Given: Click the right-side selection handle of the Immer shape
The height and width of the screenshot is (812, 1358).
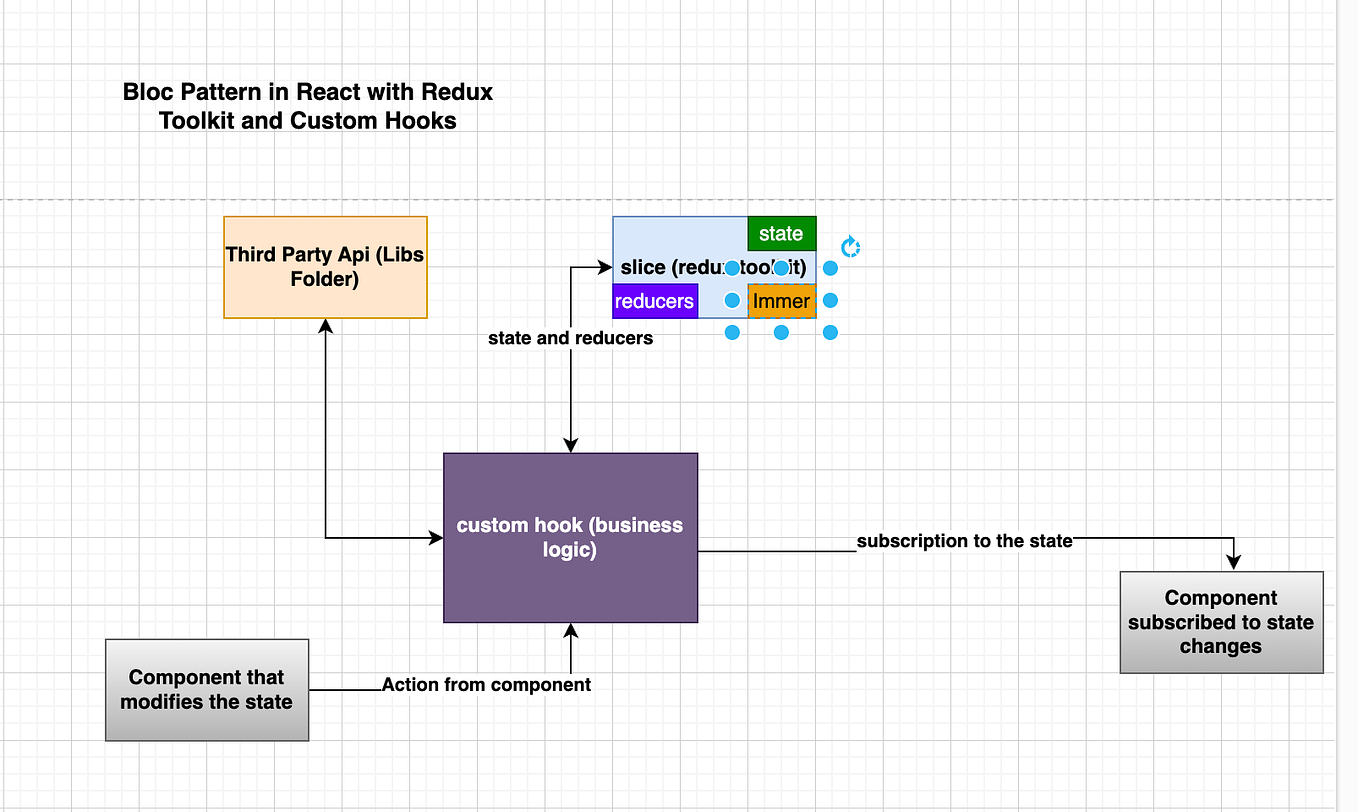Looking at the screenshot, I should pyautogui.click(x=830, y=301).
